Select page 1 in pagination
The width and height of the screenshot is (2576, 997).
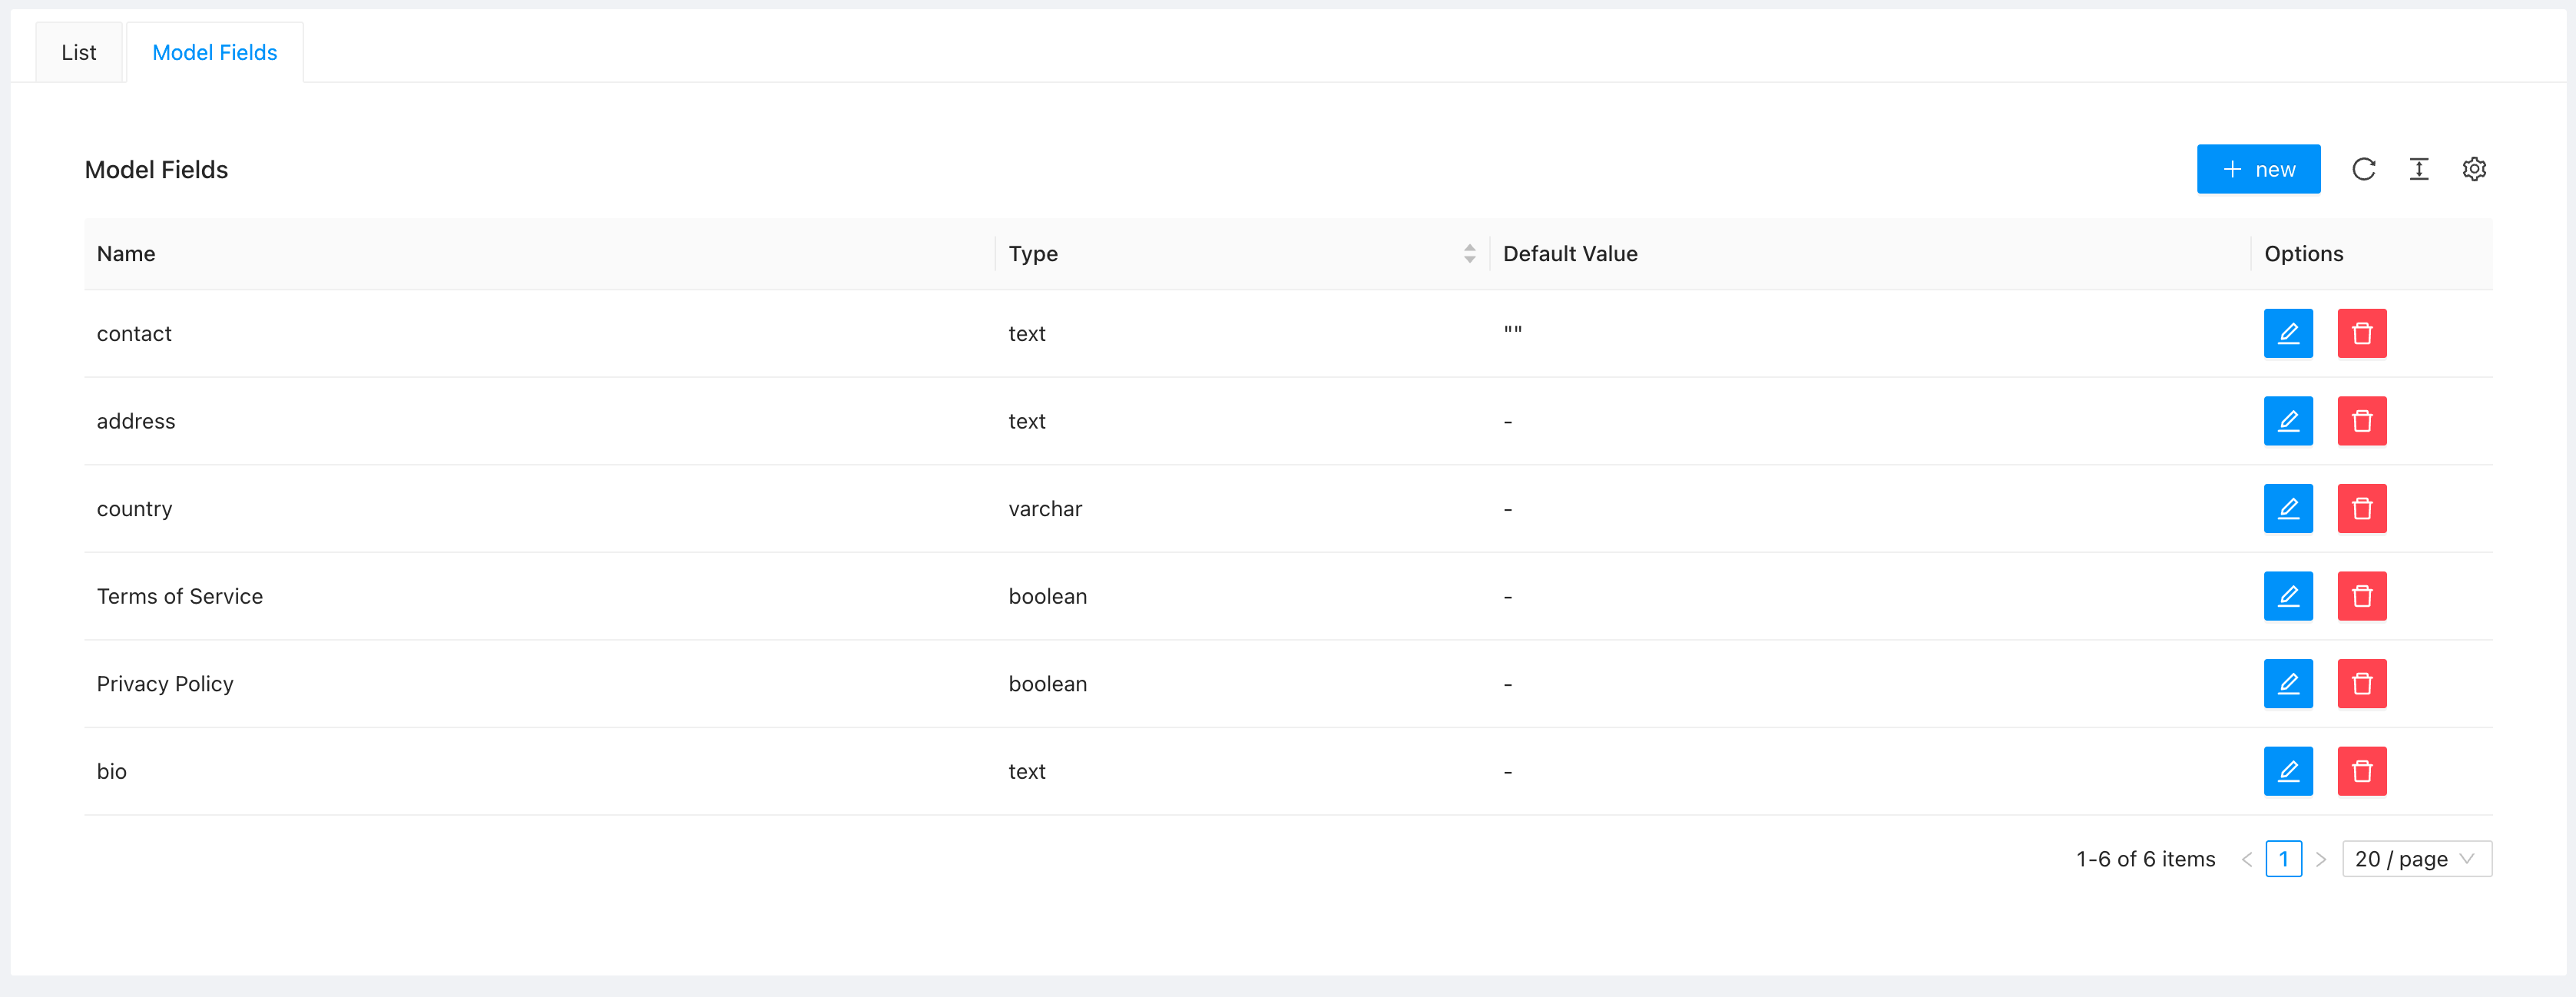(x=2283, y=859)
